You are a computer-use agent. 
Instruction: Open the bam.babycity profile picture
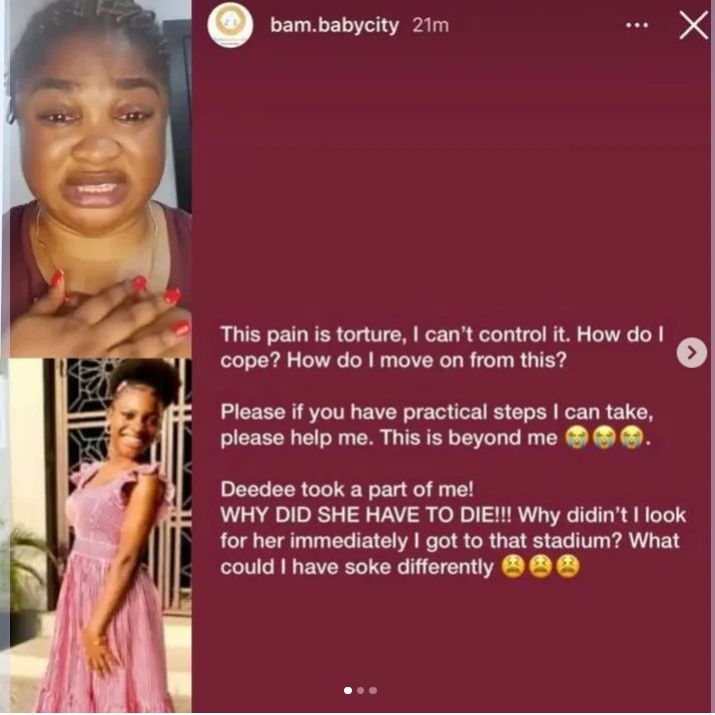click(x=230, y=25)
